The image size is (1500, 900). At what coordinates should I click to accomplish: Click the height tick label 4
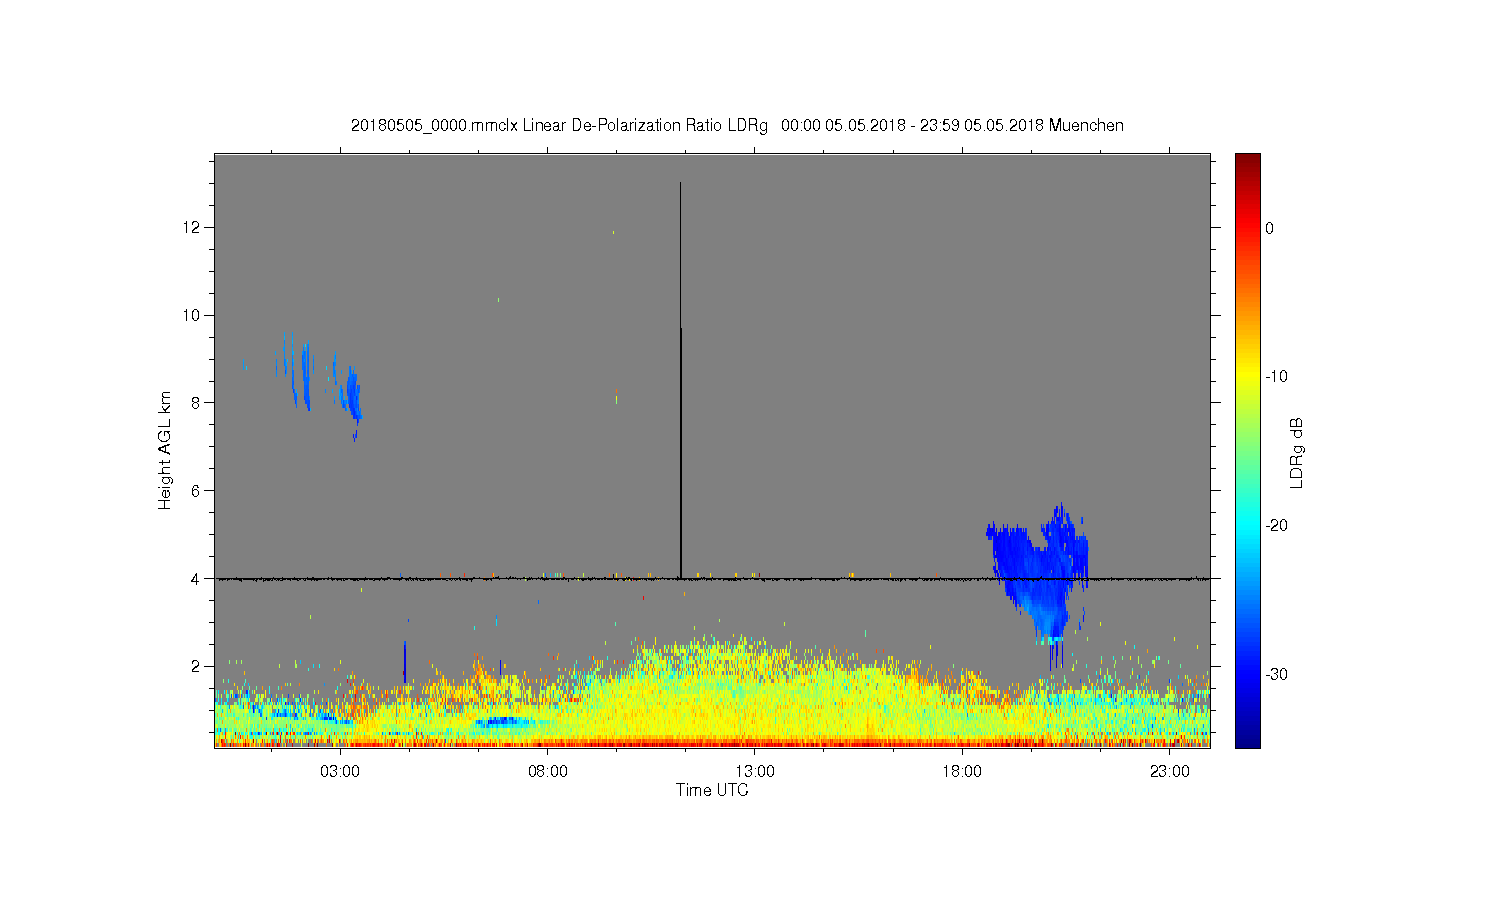197,579
